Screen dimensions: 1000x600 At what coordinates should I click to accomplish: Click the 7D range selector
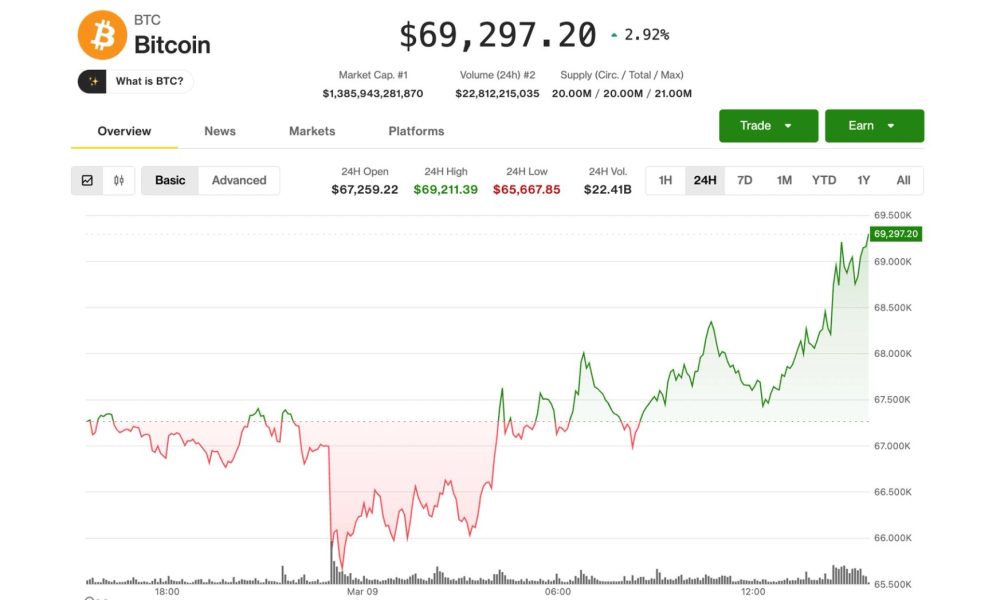744,180
